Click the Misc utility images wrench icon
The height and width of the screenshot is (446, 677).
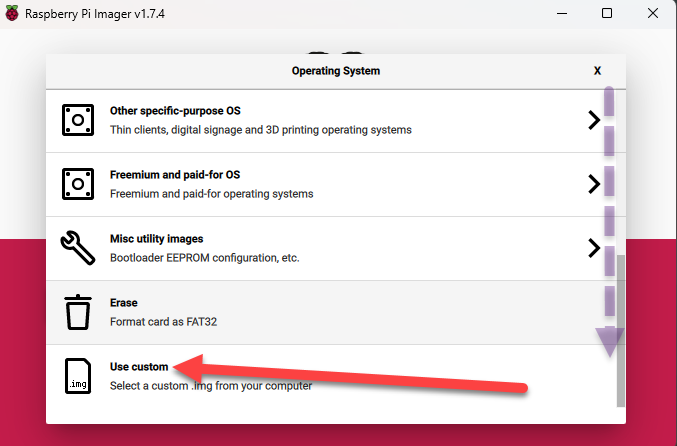click(78, 248)
